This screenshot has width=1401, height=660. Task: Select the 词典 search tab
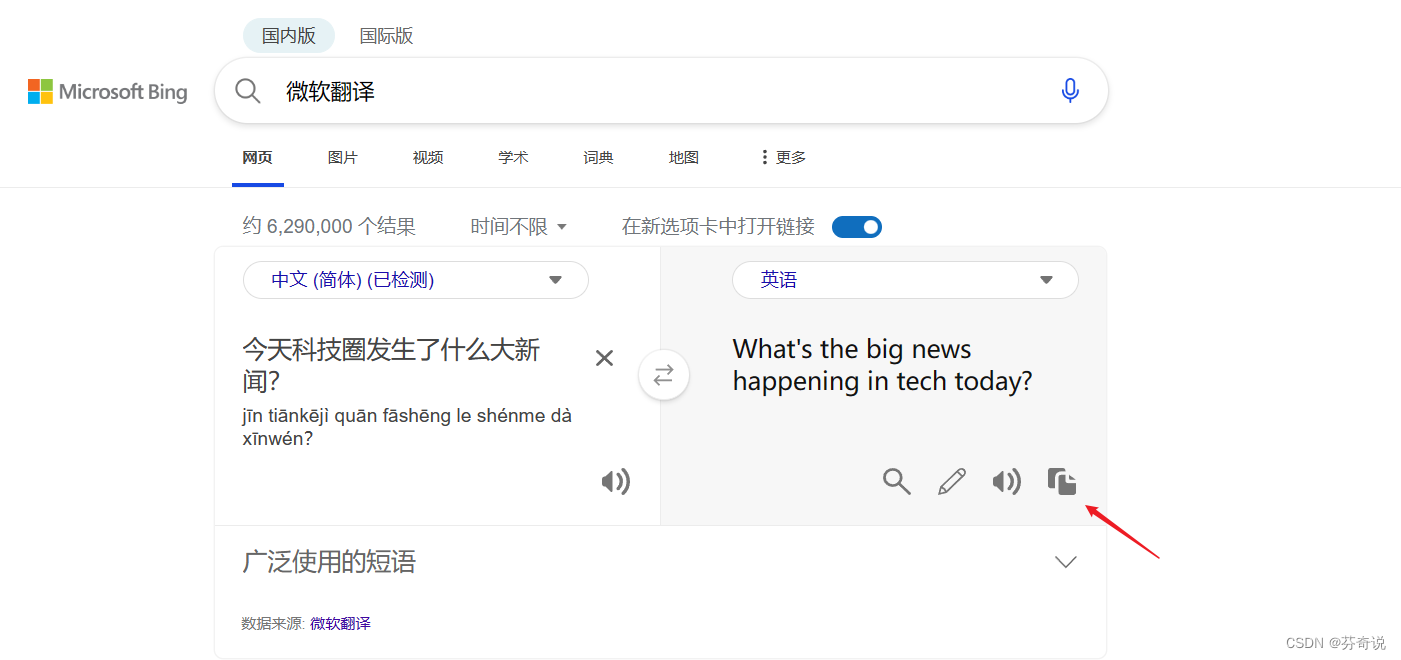tap(598, 157)
